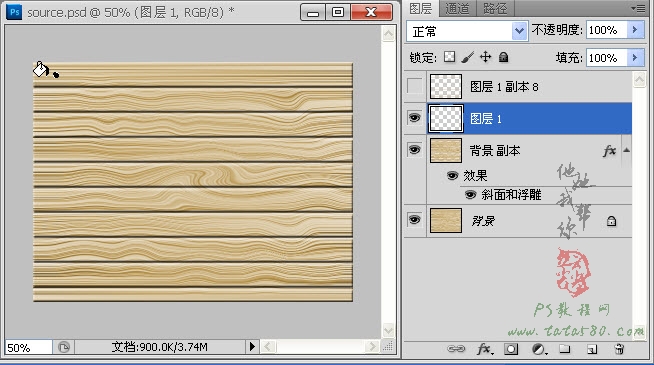Viewport: 654px width, 365px height.
Task: Add a layer mask via the mask icon
Action: (511, 349)
